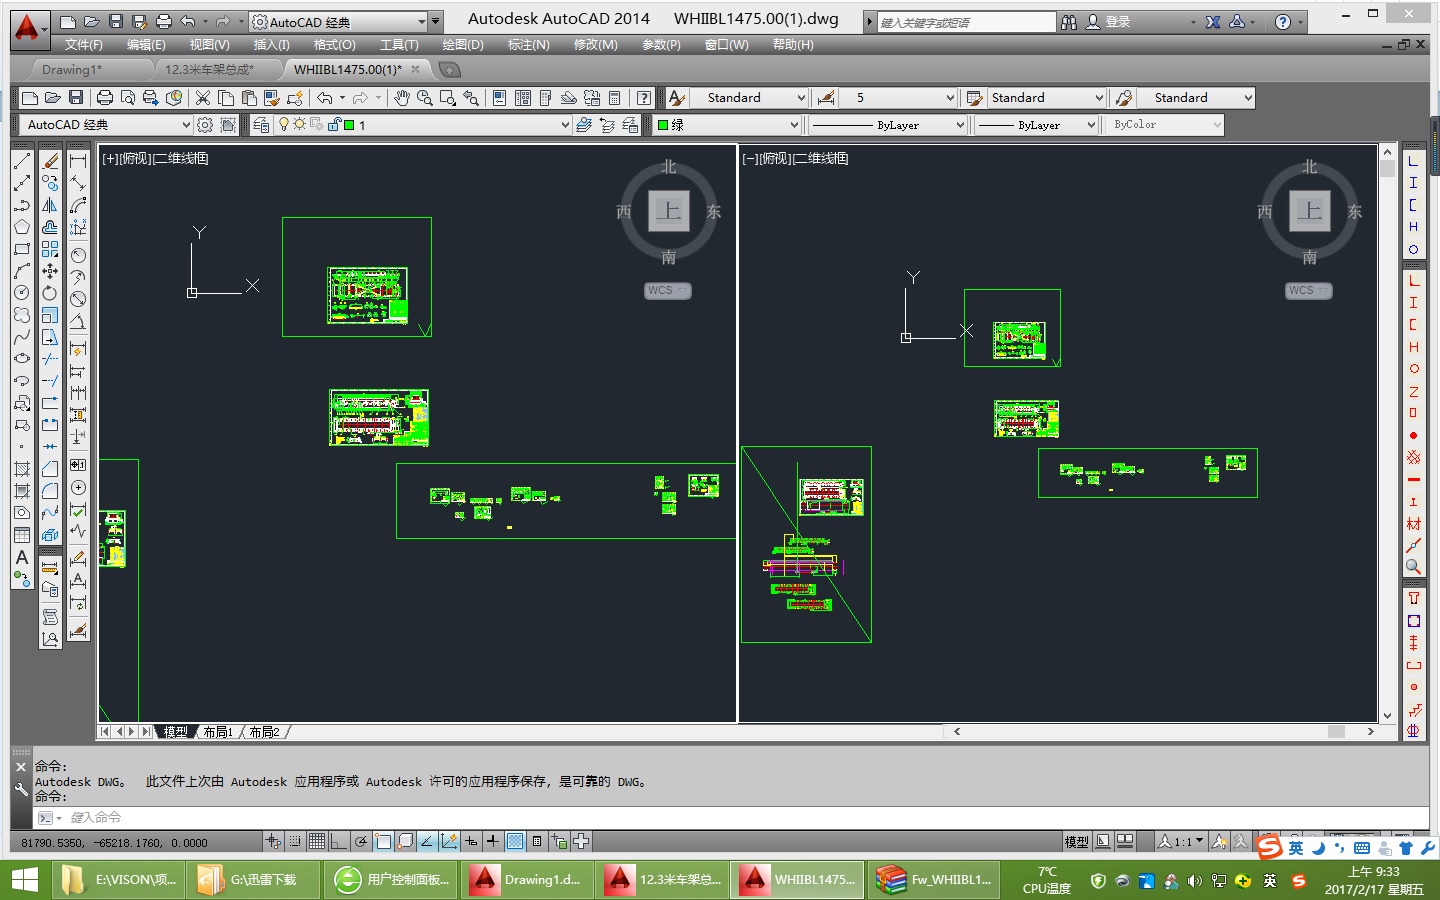
Task: Select the Rectangle drawing tool
Action: click(x=22, y=249)
